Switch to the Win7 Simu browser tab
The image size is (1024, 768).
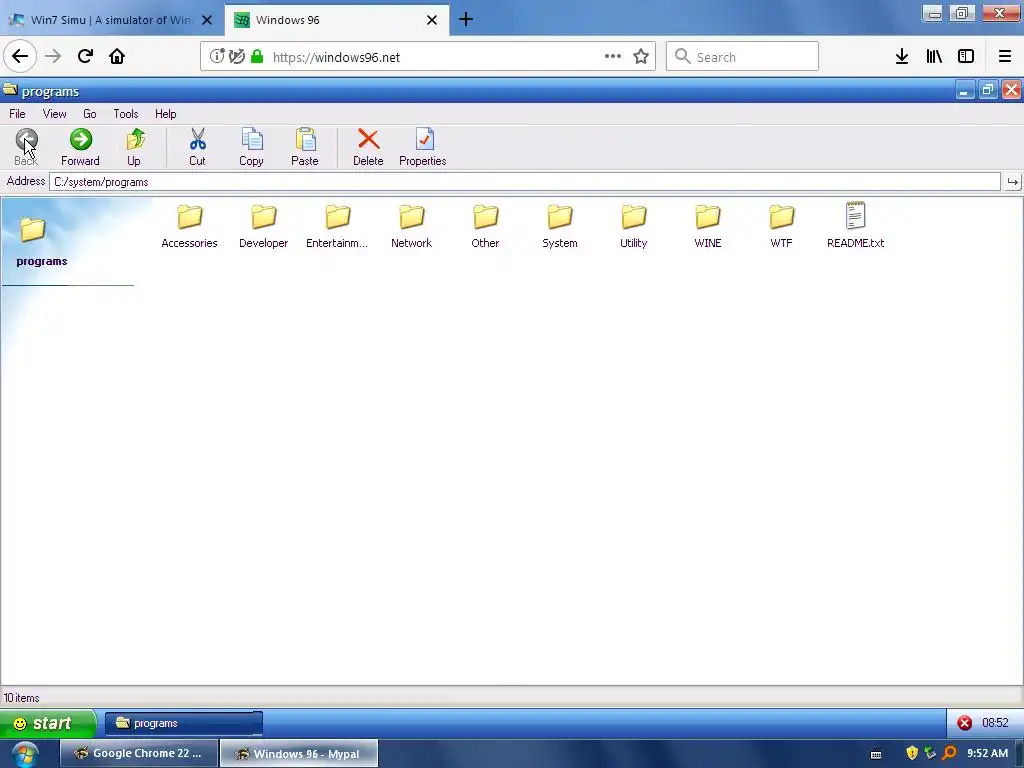click(x=110, y=20)
